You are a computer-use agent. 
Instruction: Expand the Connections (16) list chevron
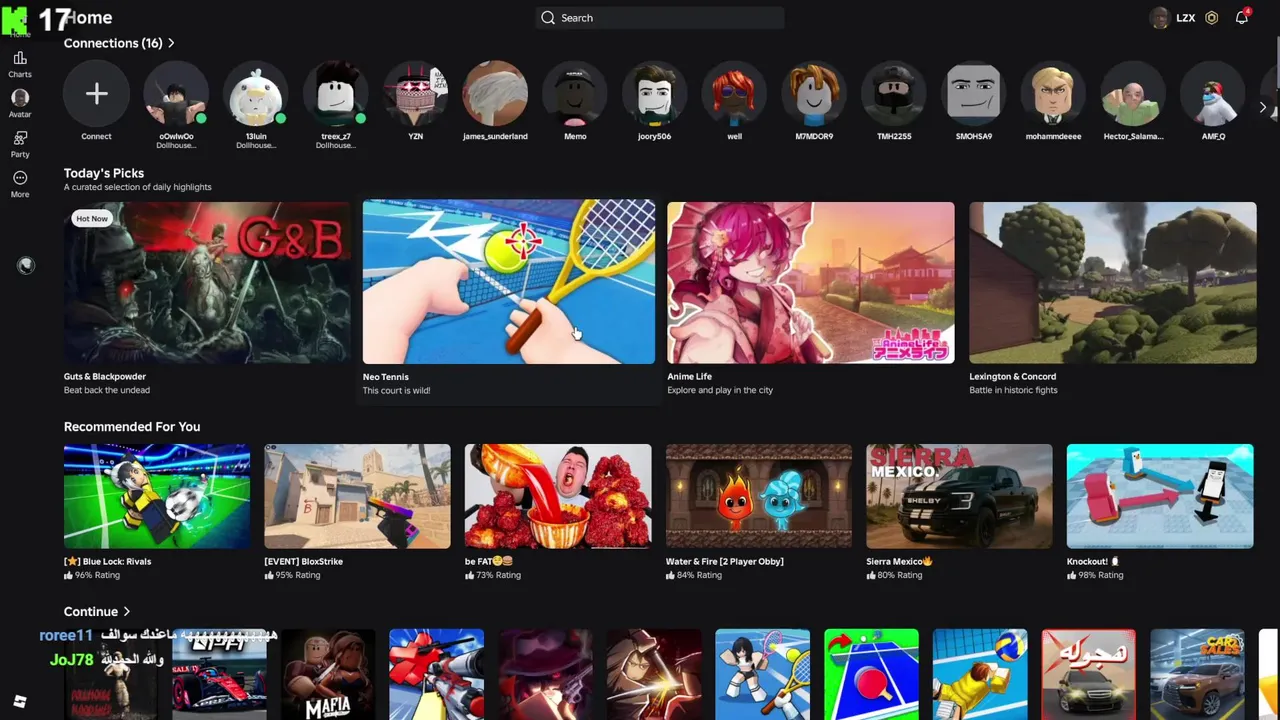pos(171,43)
